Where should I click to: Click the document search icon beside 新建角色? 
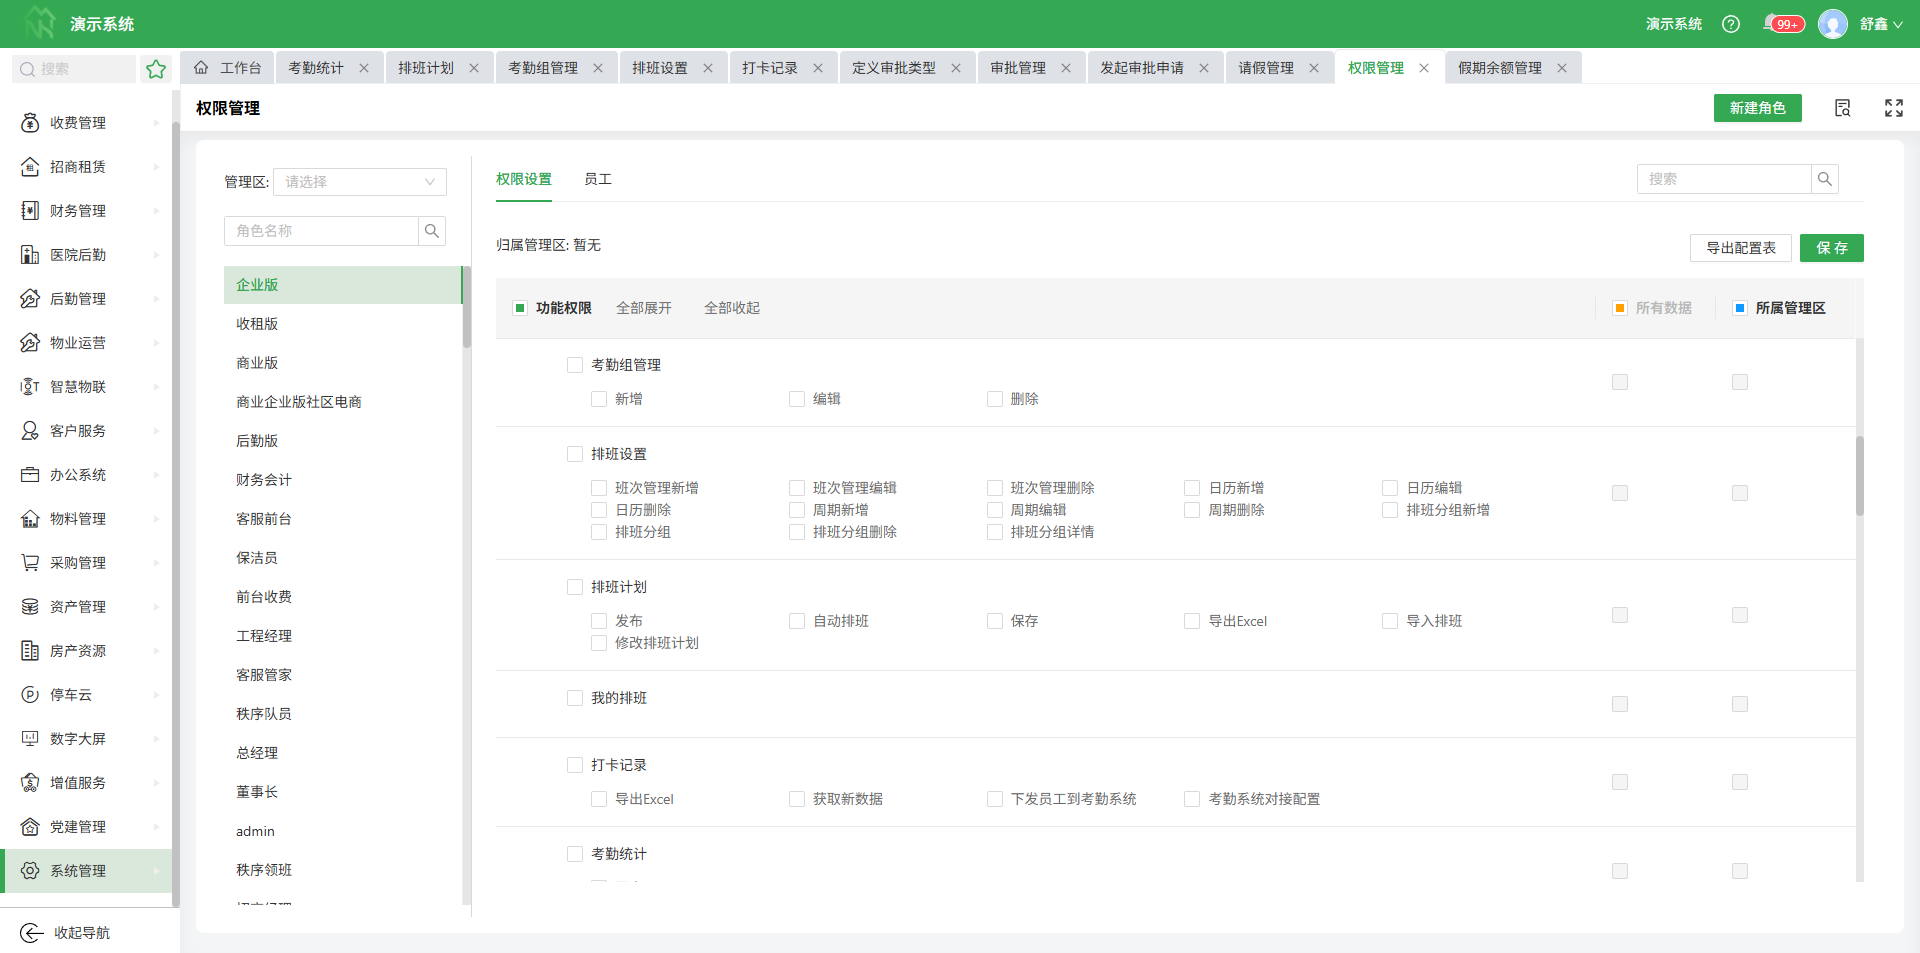coord(1842,108)
